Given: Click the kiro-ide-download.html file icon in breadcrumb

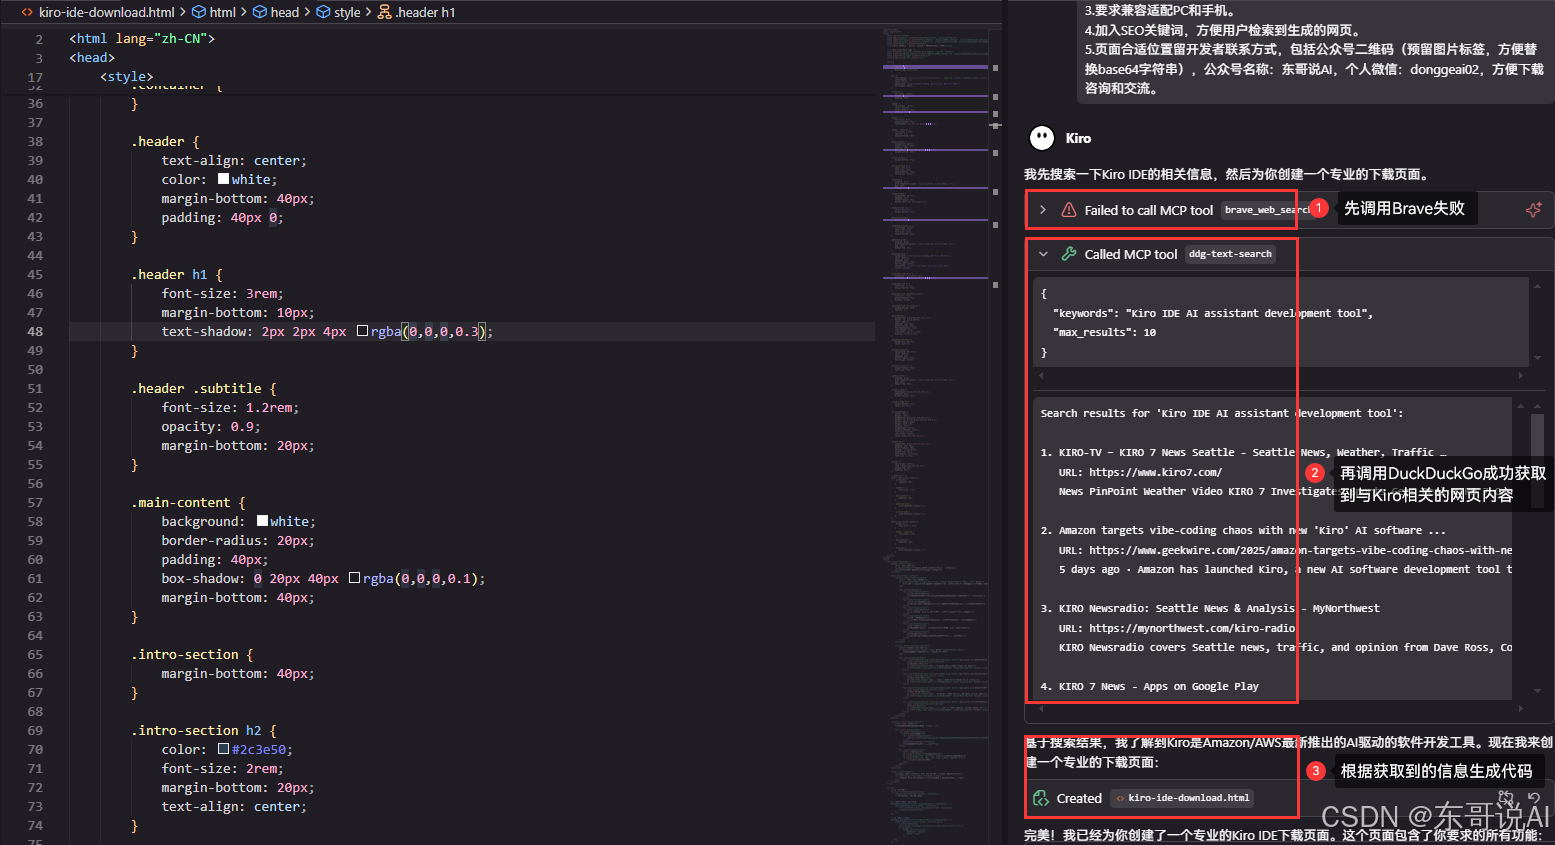Looking at the screenshot, I should pos(27,12).
